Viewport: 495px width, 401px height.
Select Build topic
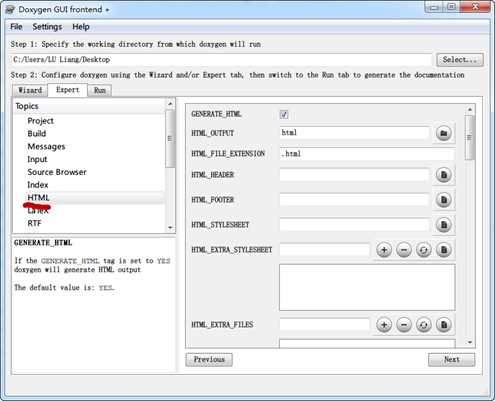(37, 133)
